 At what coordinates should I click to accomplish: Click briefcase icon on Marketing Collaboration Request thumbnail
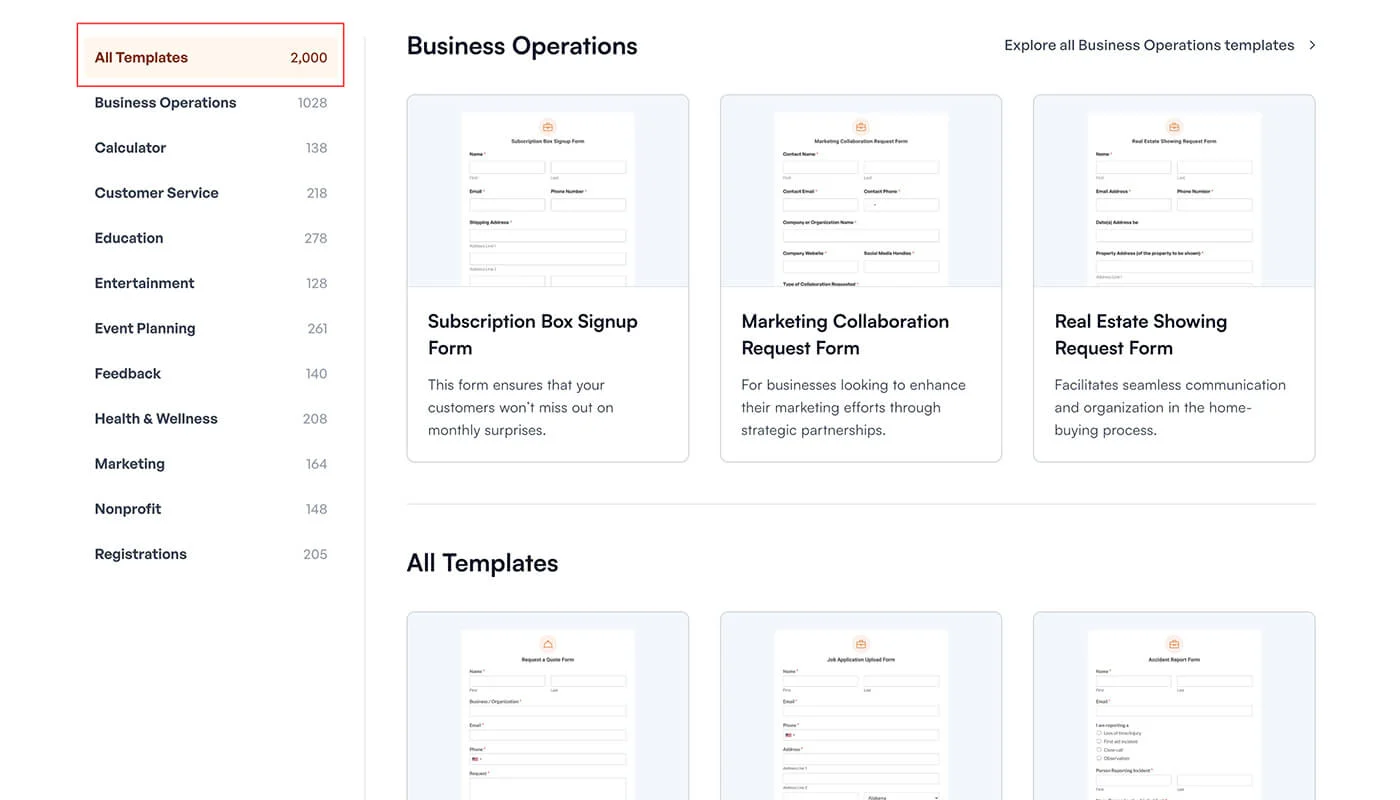click(x=860, y=127)
